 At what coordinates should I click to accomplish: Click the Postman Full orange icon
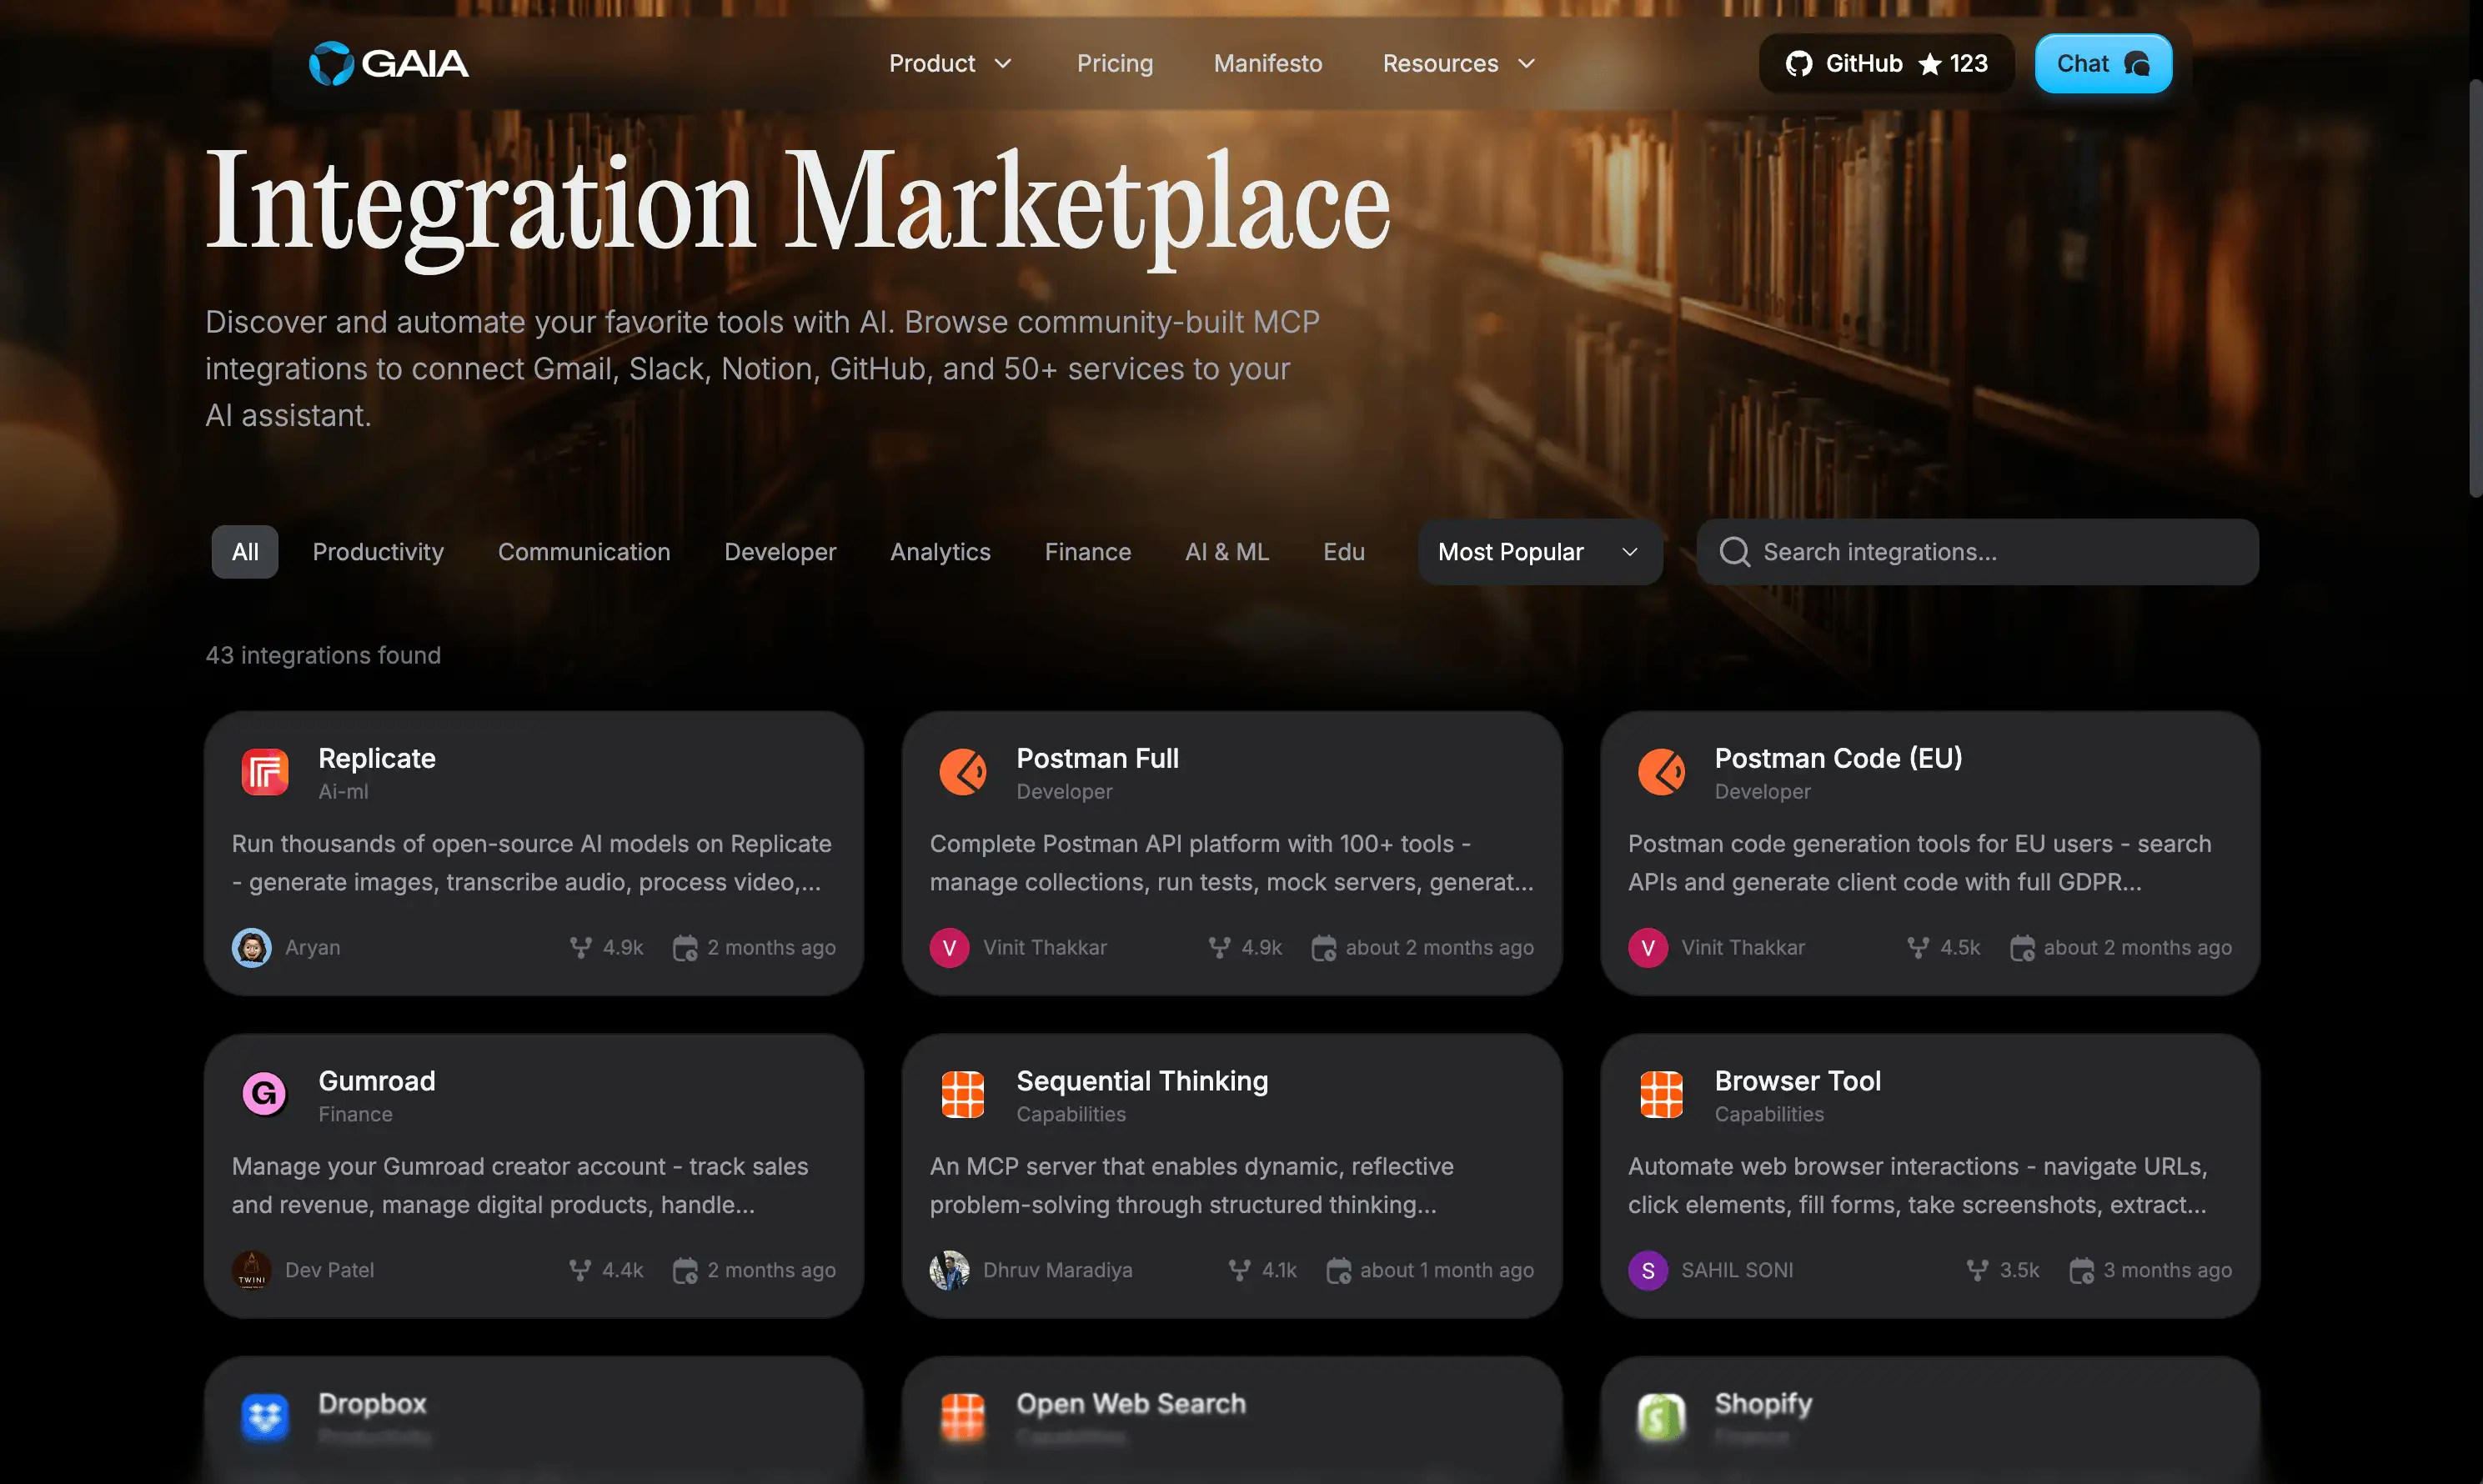962,772
